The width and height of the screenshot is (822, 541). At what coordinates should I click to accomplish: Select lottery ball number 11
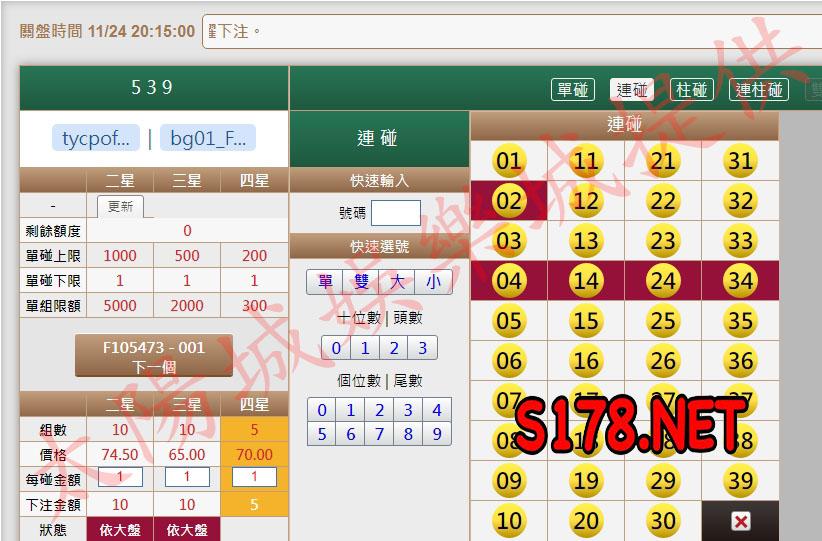pyautogui.click(x=586, y=161)
